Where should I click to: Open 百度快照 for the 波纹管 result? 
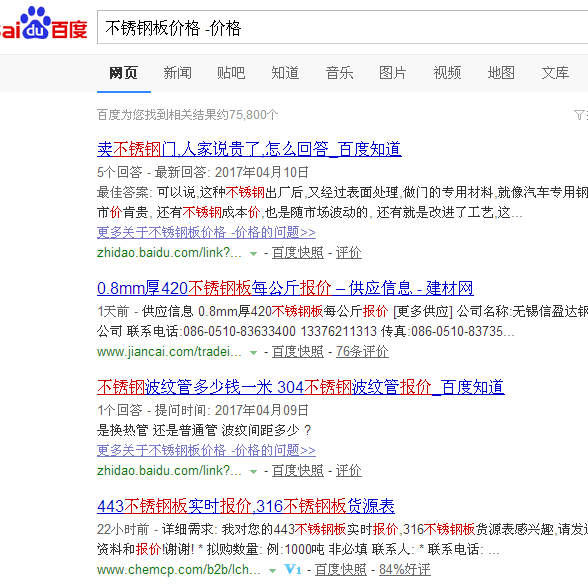[298, 471]
